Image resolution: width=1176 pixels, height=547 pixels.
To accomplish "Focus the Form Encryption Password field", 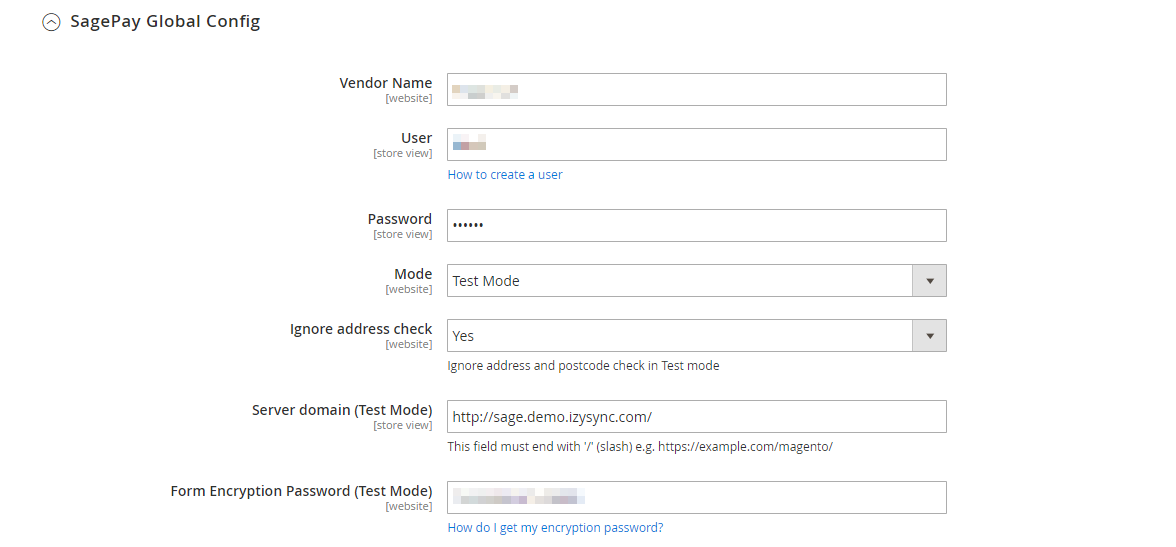I will [x=696, y=498].
